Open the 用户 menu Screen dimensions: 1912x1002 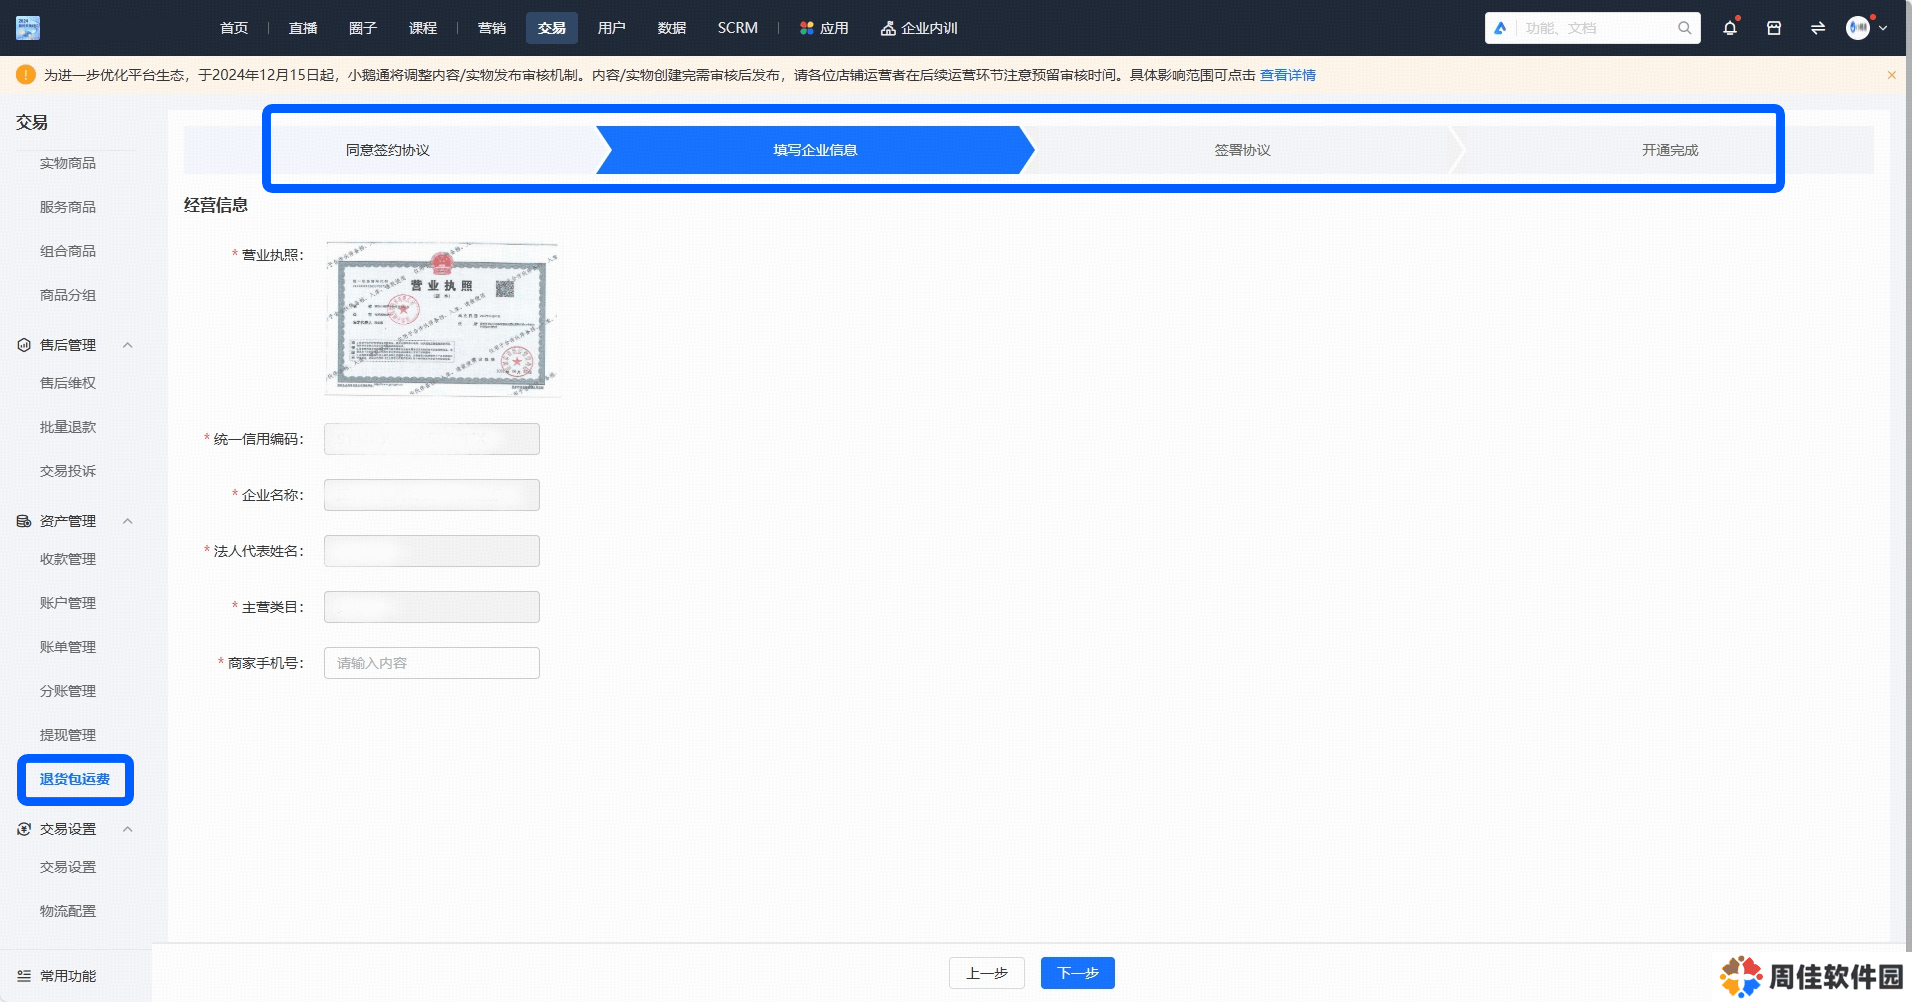612,28
